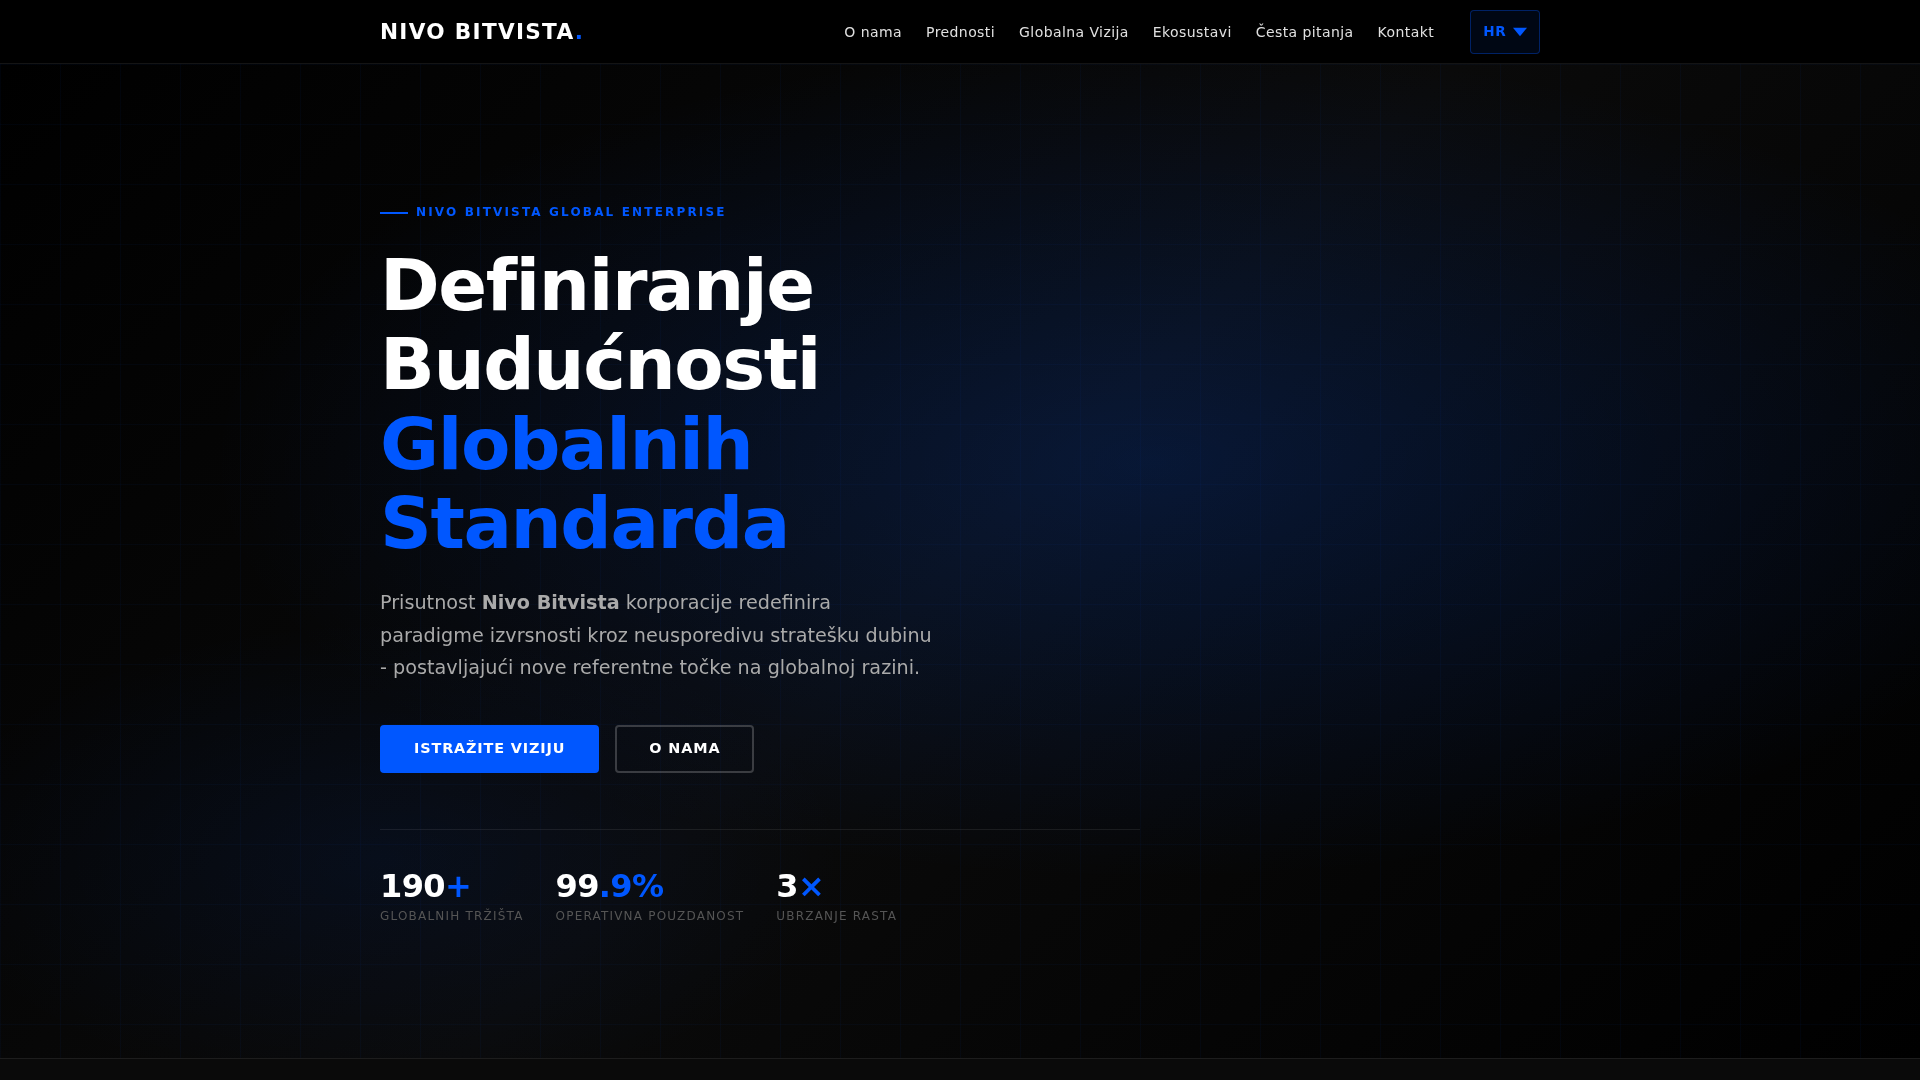Click the 190+ statistic value

pos(425,886)
